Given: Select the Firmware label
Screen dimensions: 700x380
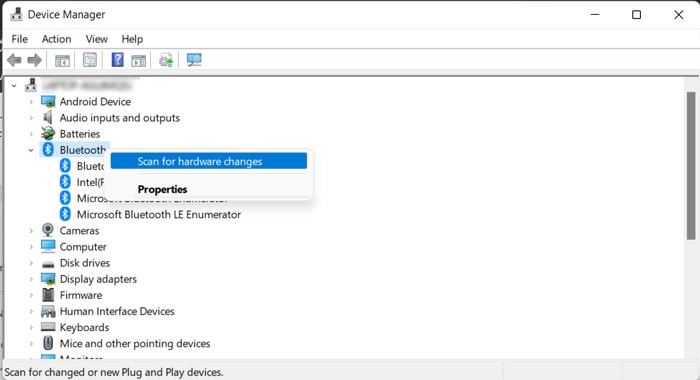Looking at the screenshot, I should coord(81,295).
